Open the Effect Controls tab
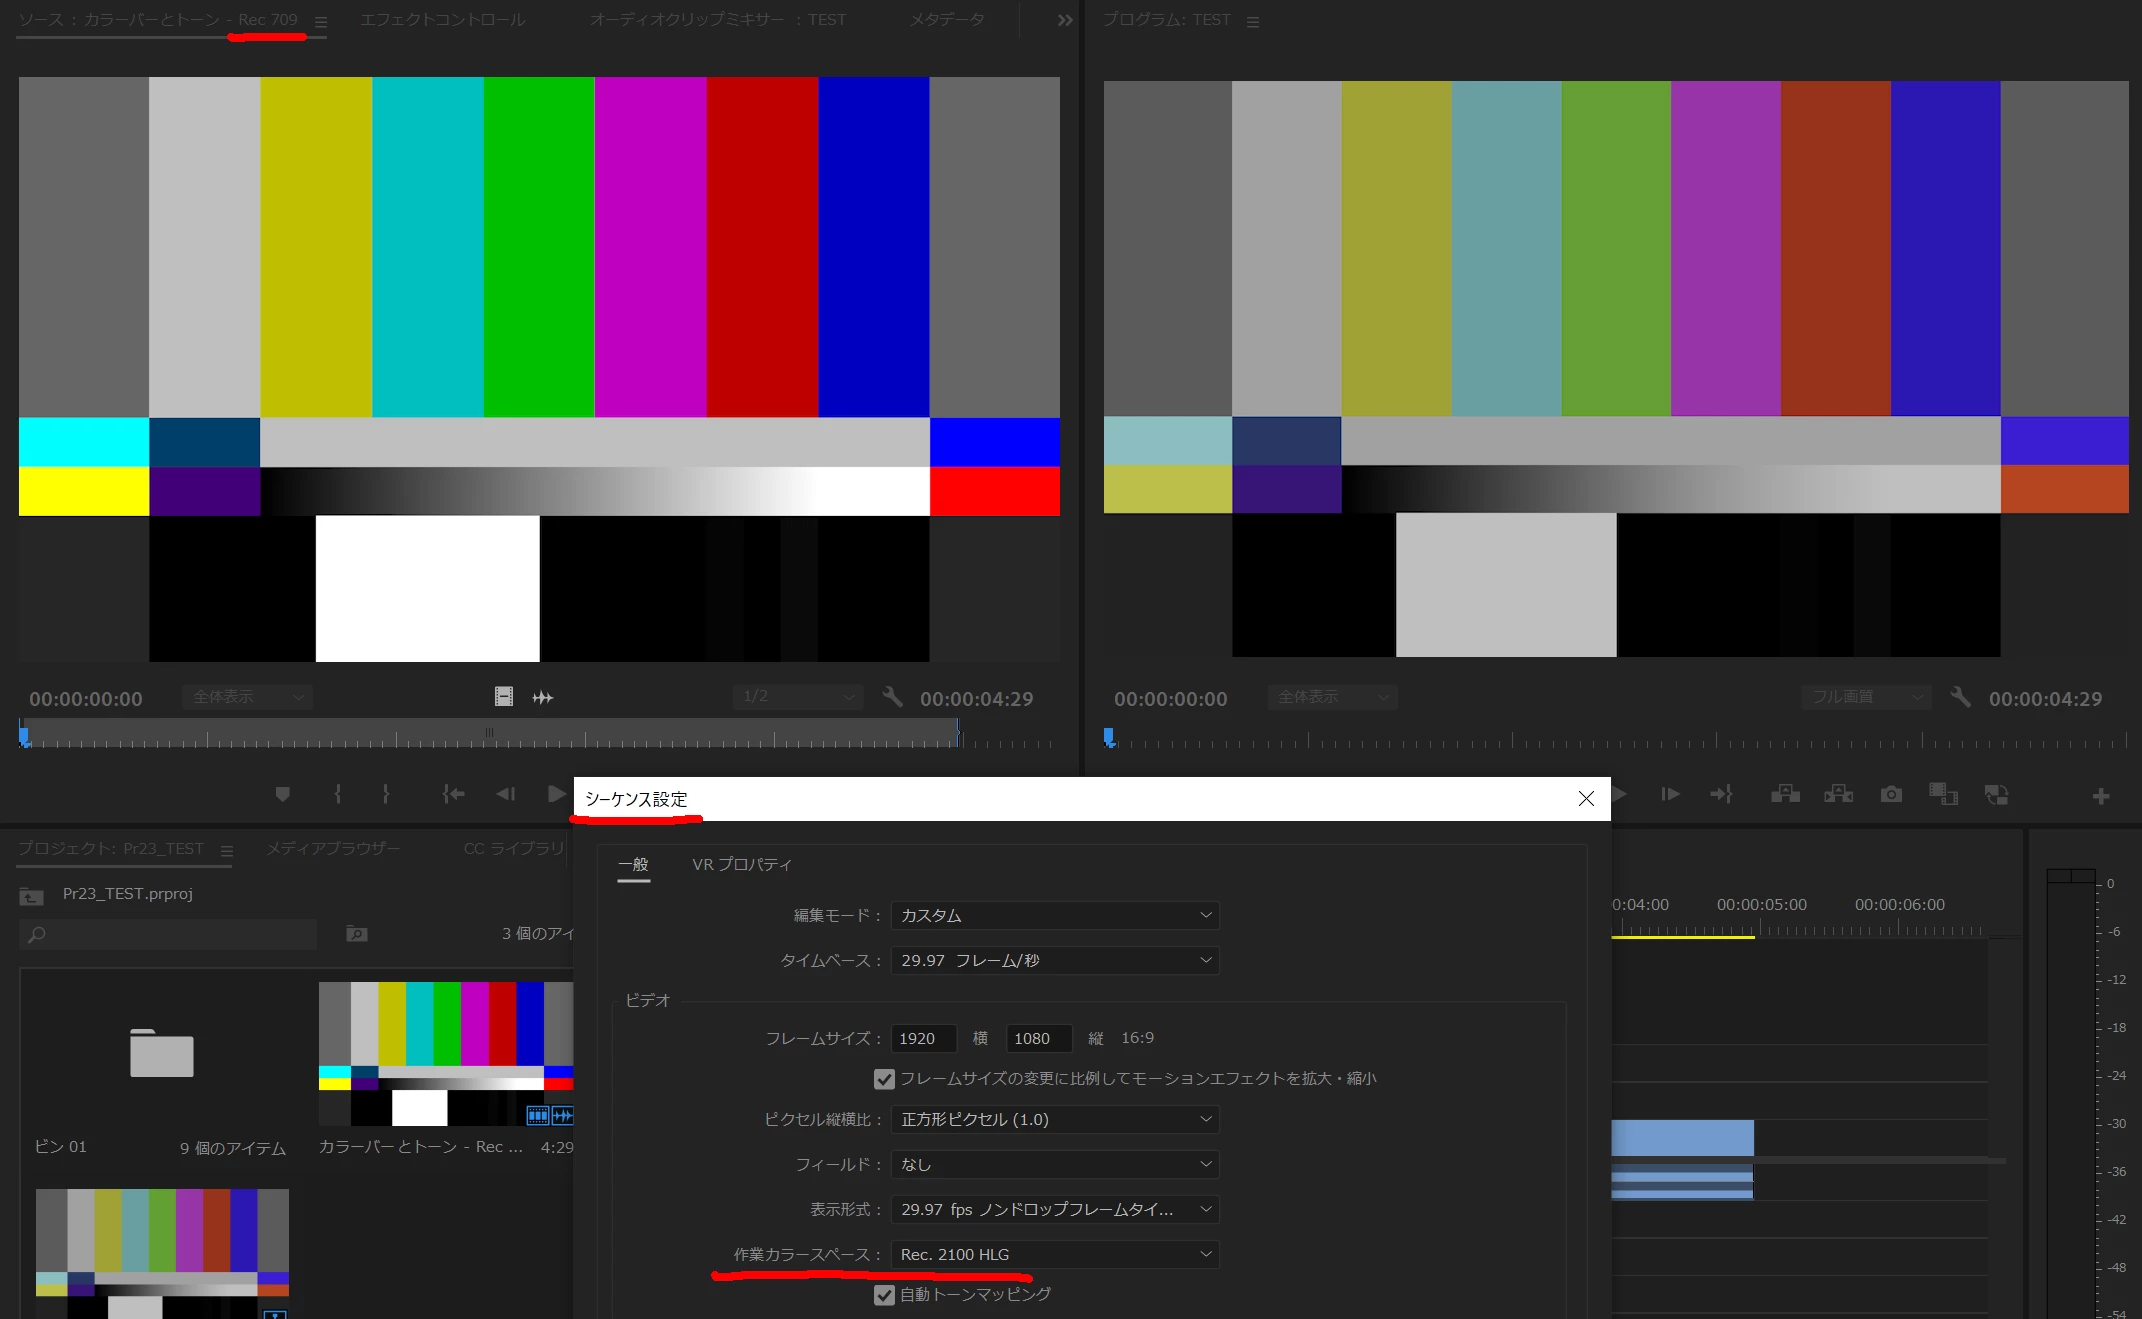The height and width of the screenshot is (1319, 2142). click(x=442, y=20)
